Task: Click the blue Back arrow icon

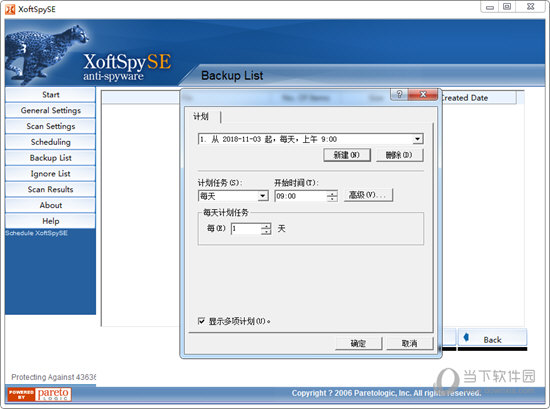Action: pos(466,337)
